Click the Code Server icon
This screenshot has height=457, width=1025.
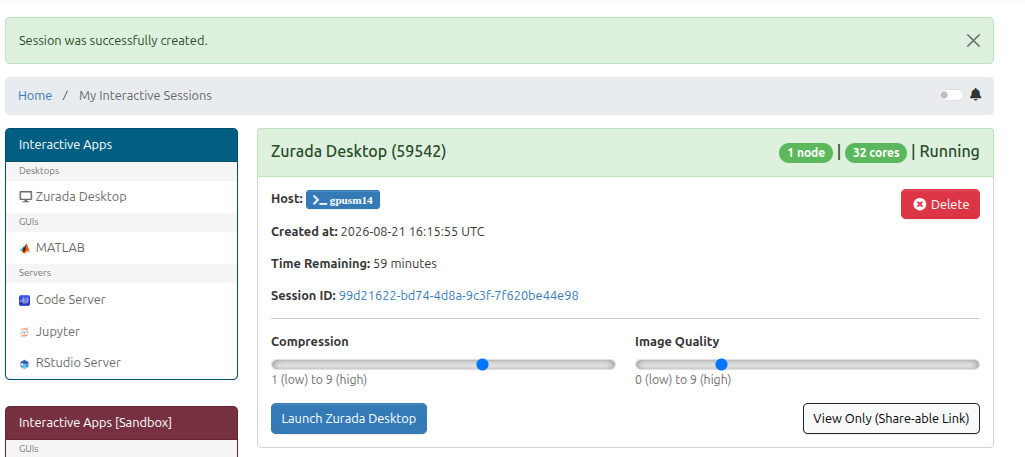(25, 300)
